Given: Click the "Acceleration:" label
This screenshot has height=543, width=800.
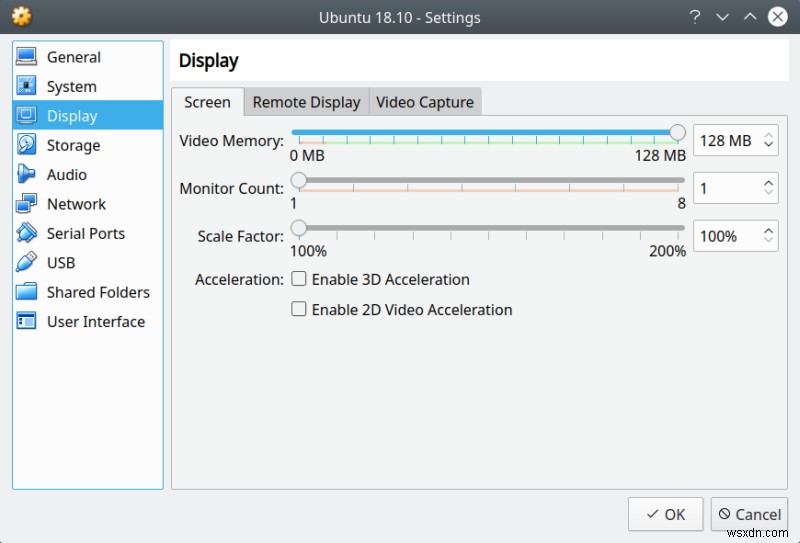Looking at the screenshot, I should 239,279.
